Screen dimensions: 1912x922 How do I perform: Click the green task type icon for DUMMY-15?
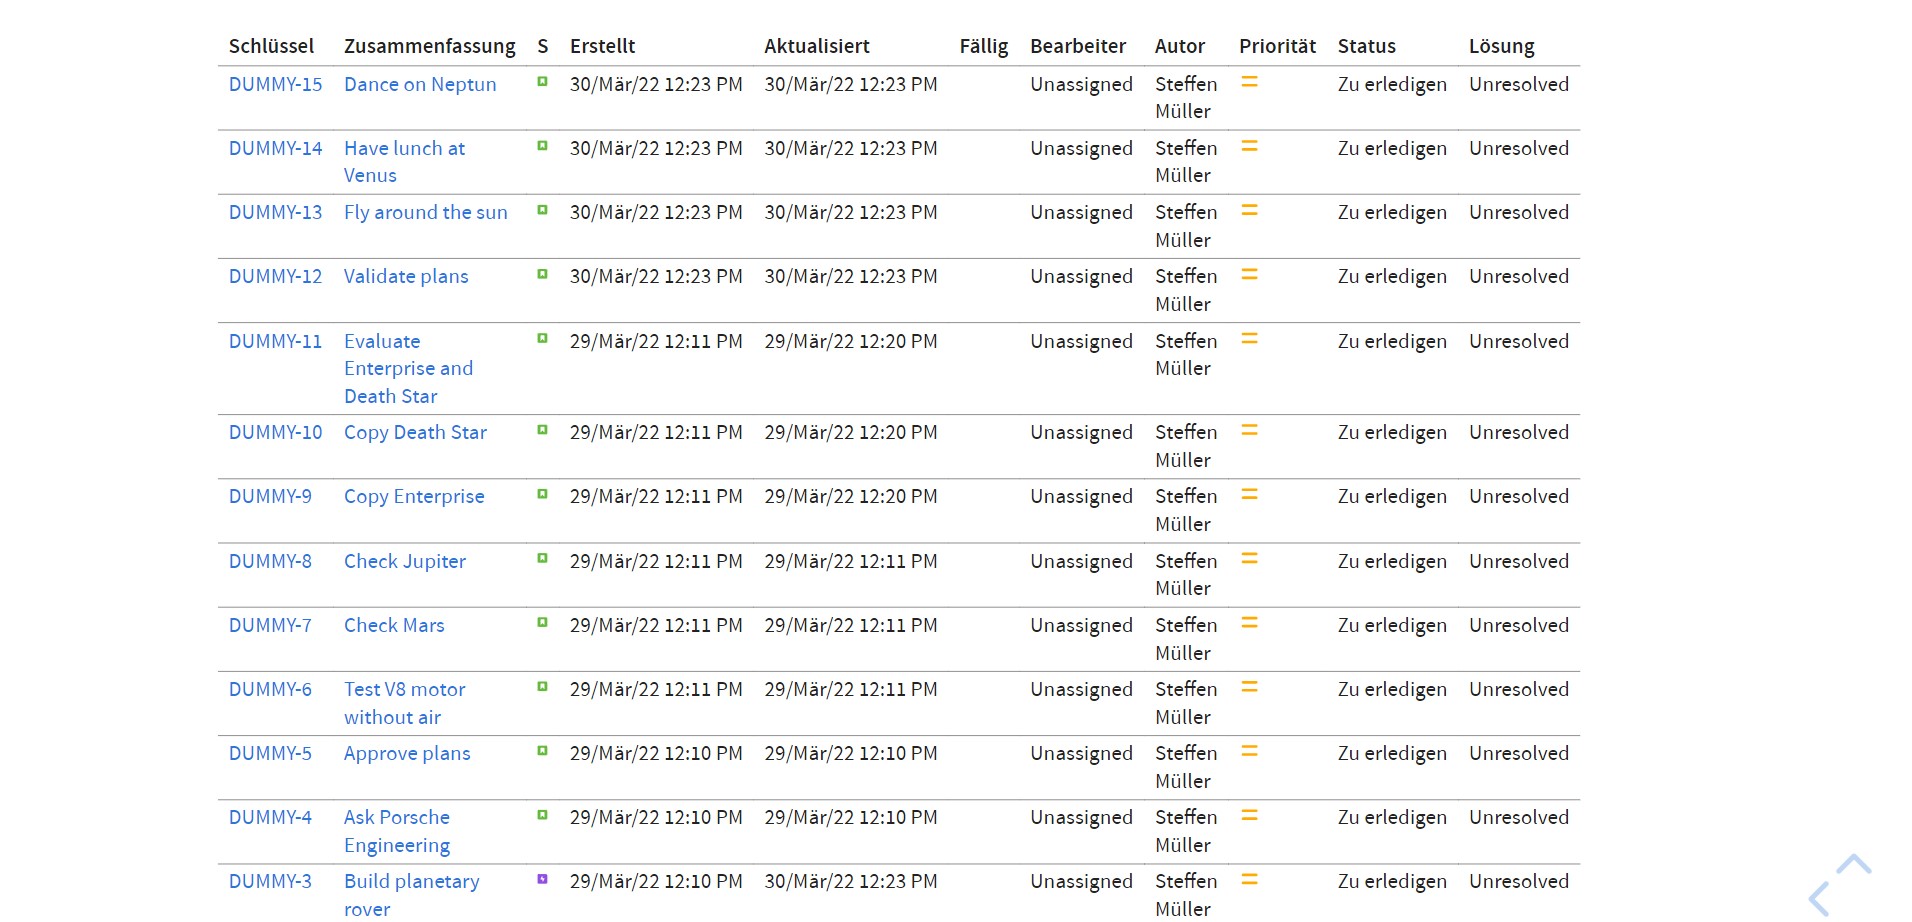point(541,84)
